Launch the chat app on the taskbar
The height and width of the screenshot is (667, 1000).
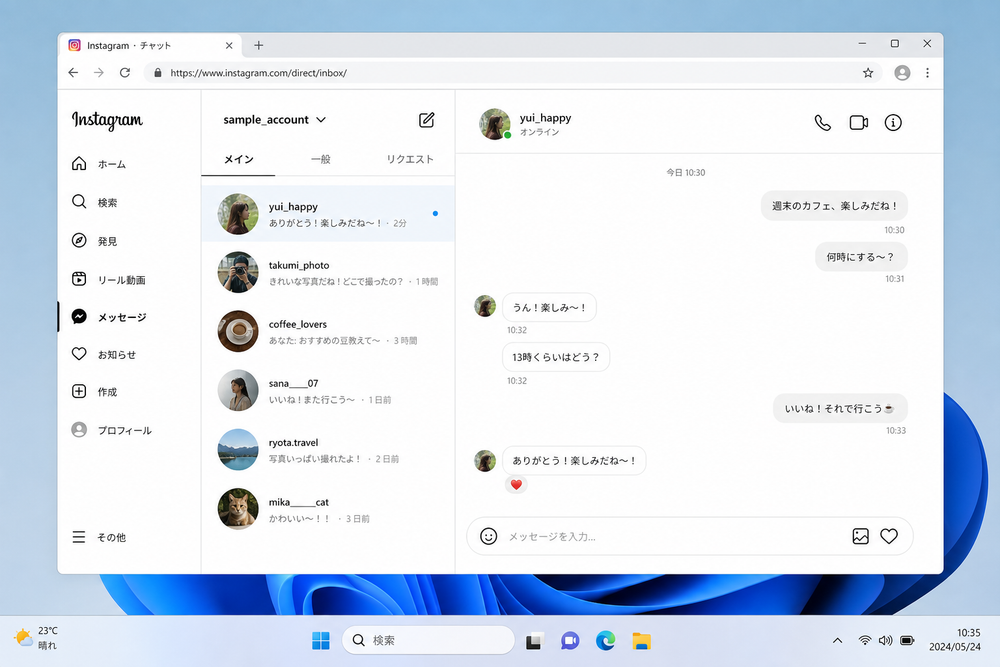[570, 641]
